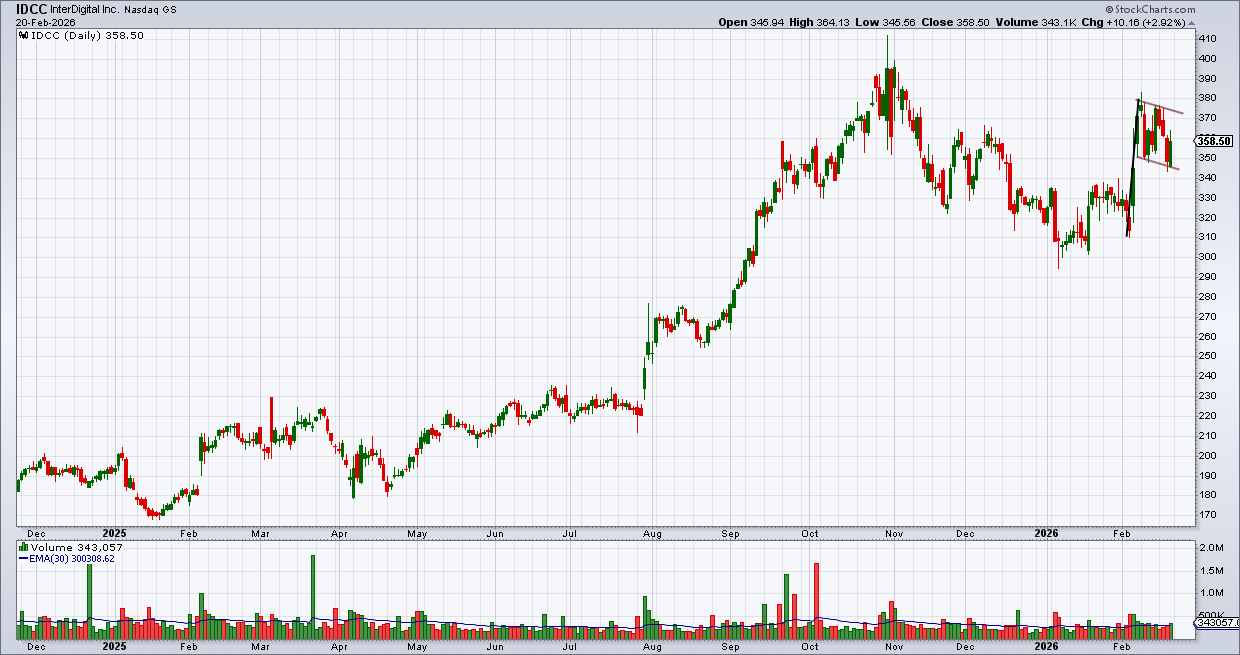
Task: Click the 180 price axis label
Action: [x=1207, y=495]
